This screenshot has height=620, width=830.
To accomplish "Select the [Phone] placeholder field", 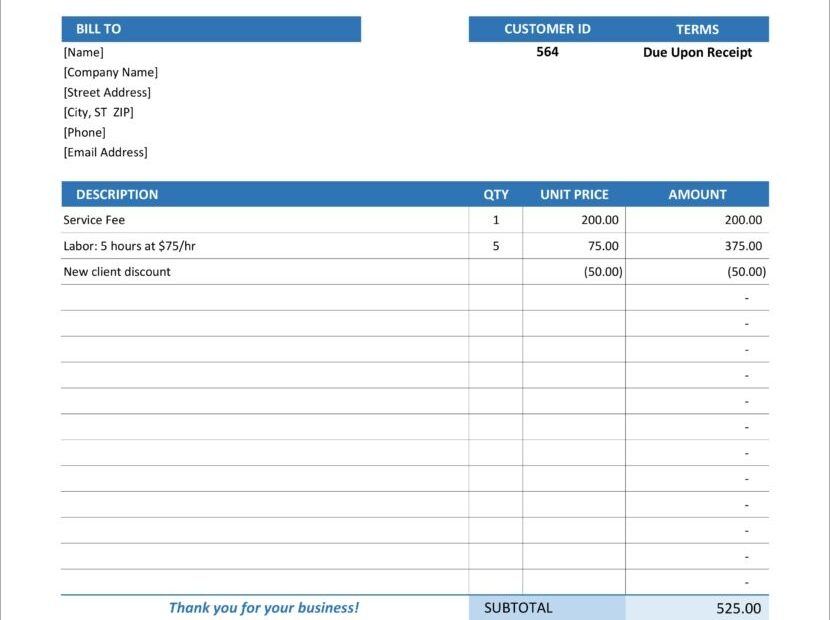I will 85,131.
